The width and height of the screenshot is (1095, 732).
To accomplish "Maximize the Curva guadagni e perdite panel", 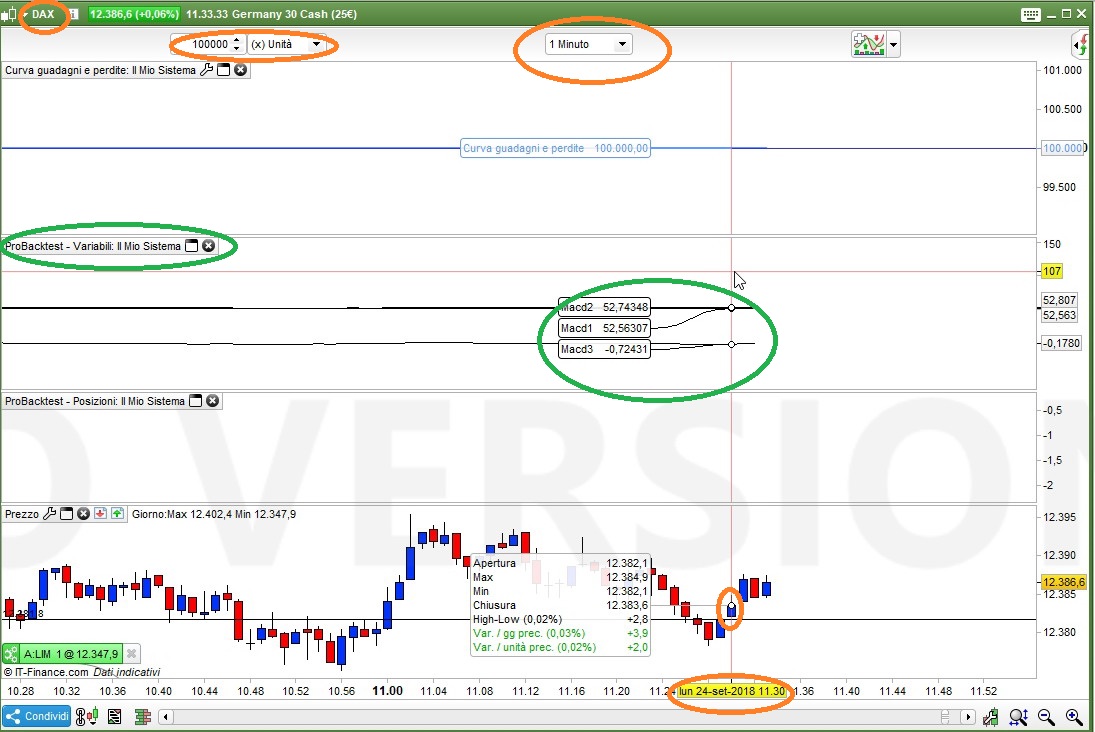I will [x=224, y=70].
